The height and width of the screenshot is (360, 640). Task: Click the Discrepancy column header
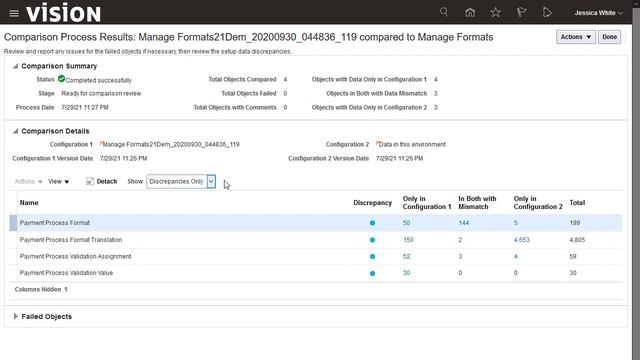(x=372, y=203)
